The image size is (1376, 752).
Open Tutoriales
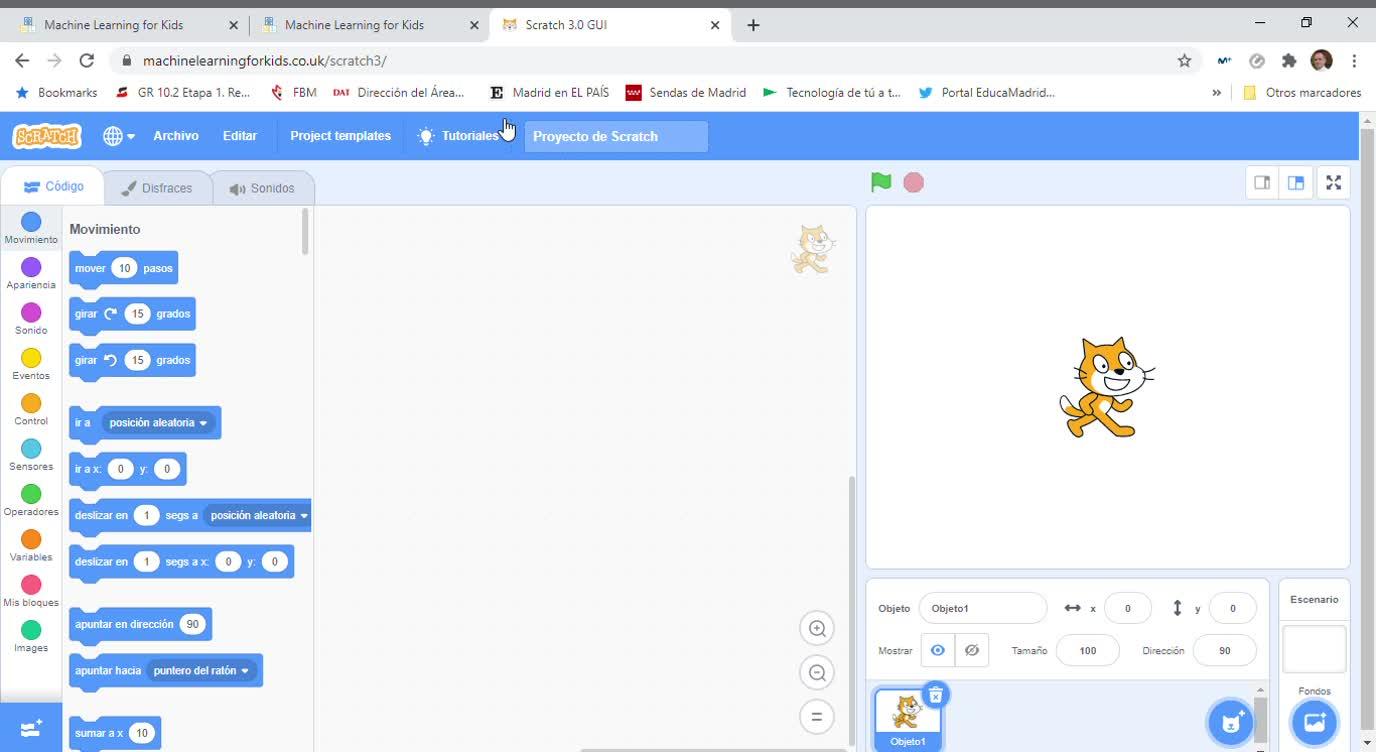tap(459, 136)
